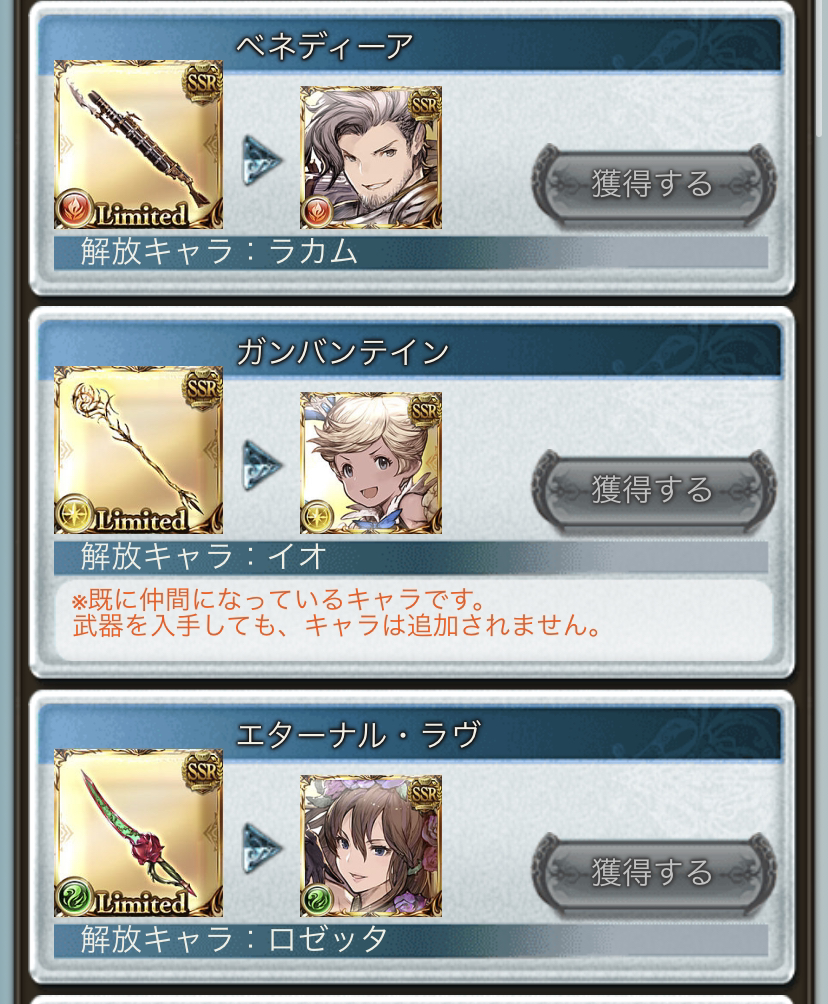
Task: Click the fire element icon on ラカム portrait
Action: (317, 212)
